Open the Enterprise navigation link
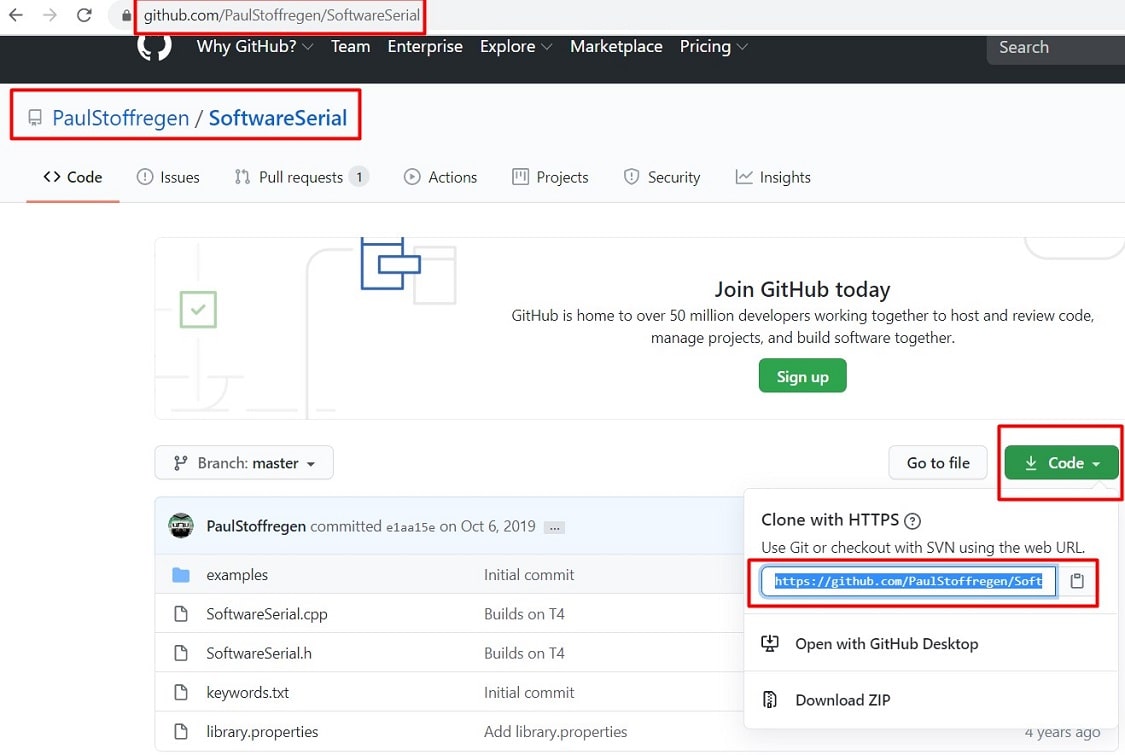The image size is (1125, 755). (x=425, y=47)
